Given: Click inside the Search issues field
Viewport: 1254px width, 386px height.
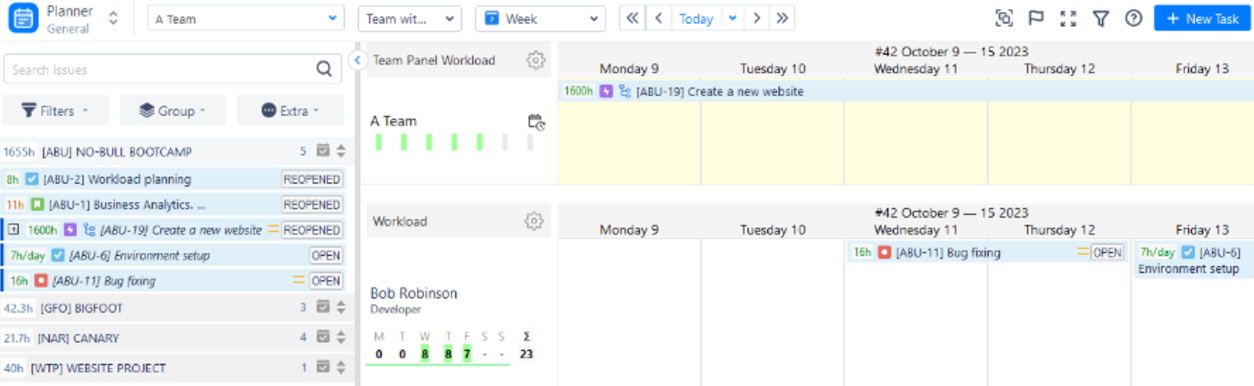Looking at the screenshot, I should [x=160, y=69].
